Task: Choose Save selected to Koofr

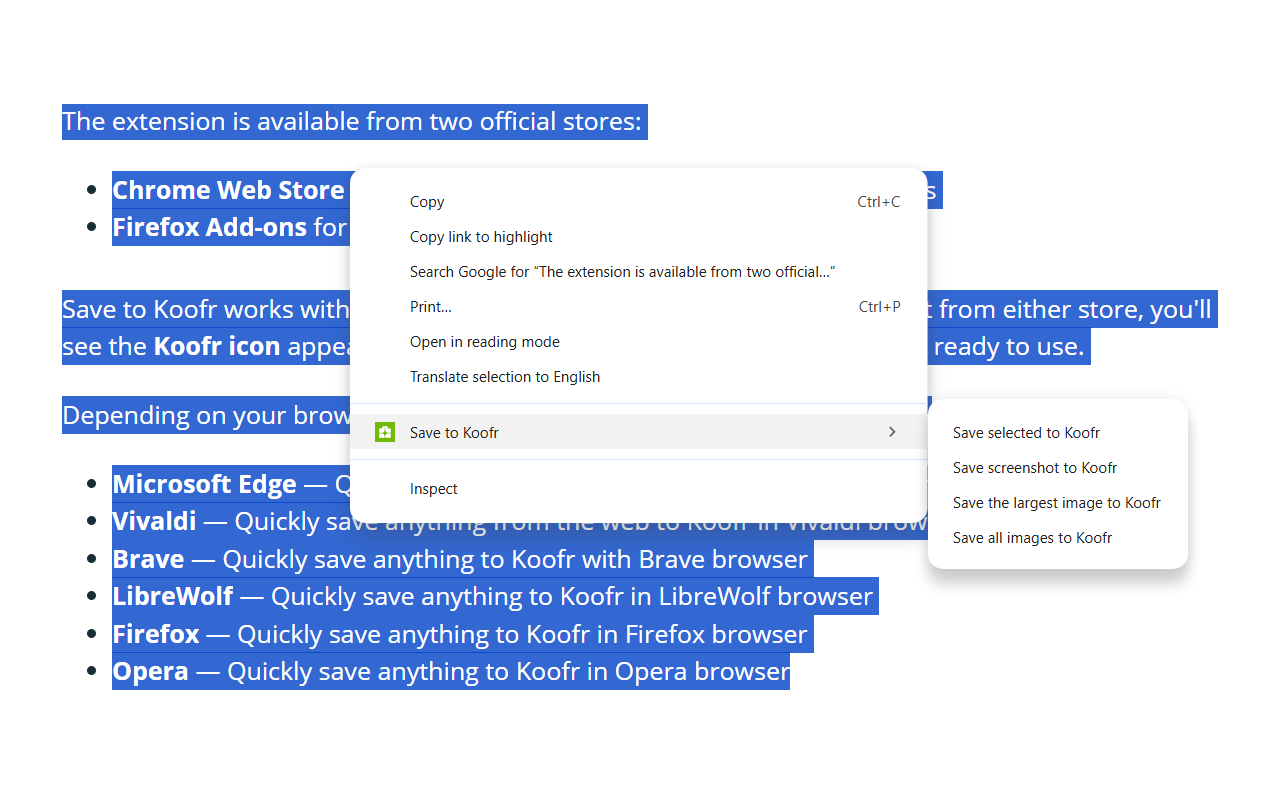Action: (1058, 433)
